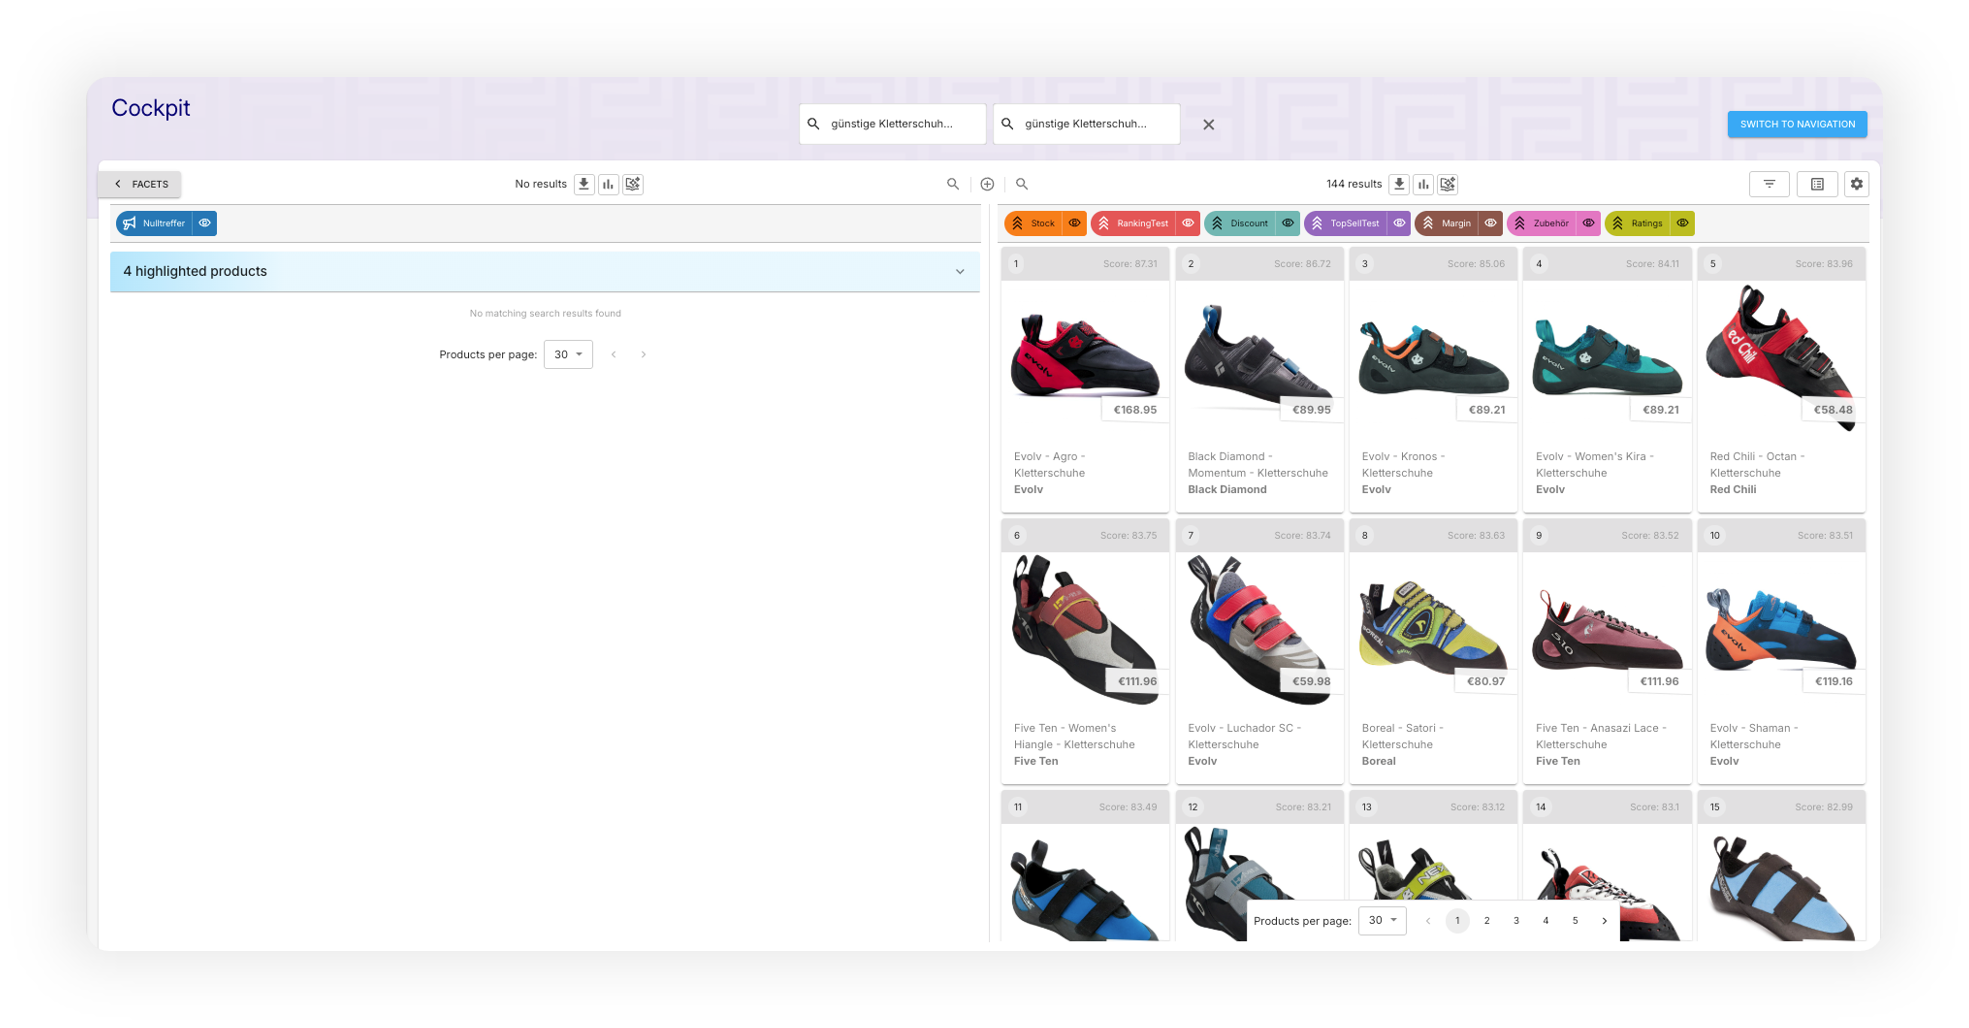Image resolution: width=1969 pixels, height=1028 pixels.
Task: Select the RankingTest ranking rule chip
Action: [x=1133, y=223]
